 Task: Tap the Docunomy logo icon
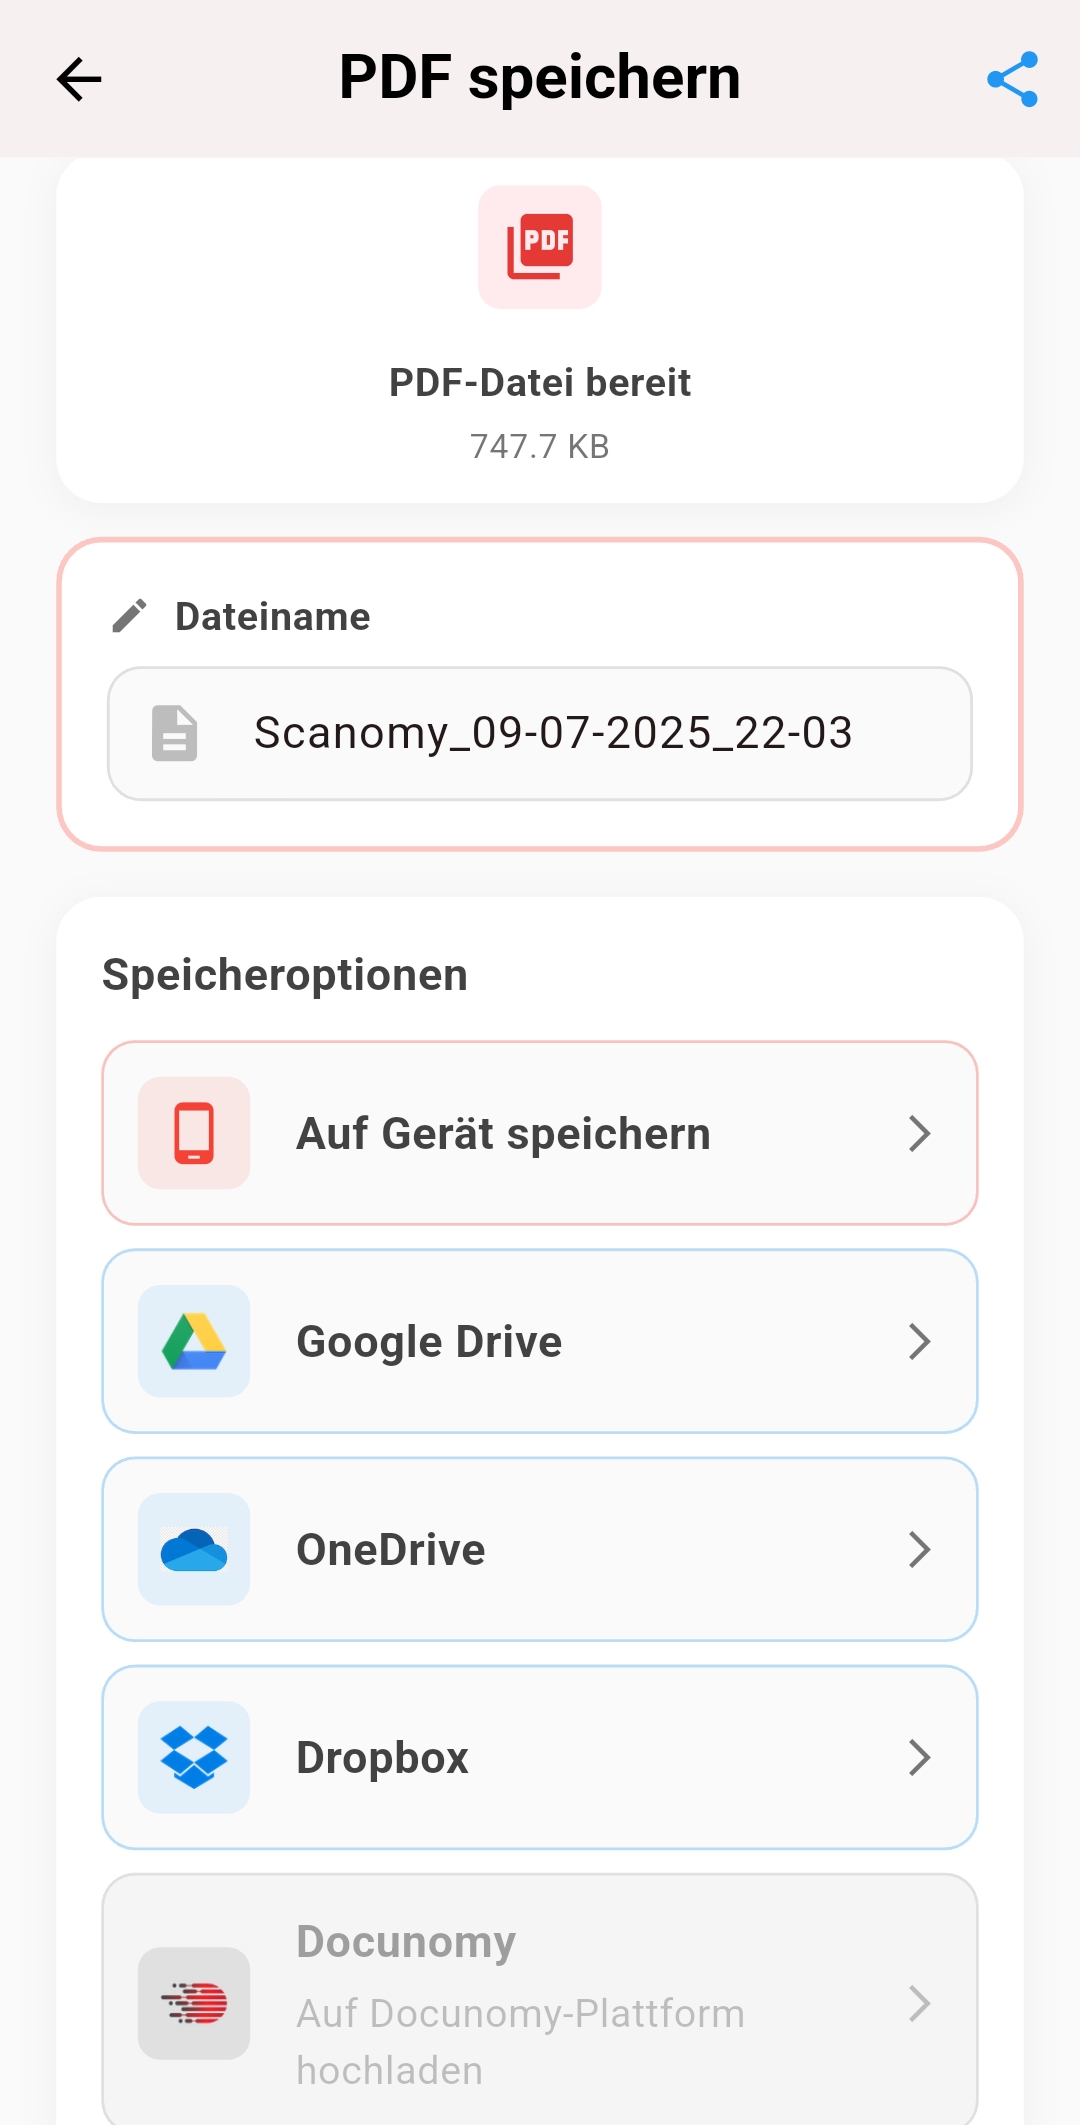click(194, 2003)
